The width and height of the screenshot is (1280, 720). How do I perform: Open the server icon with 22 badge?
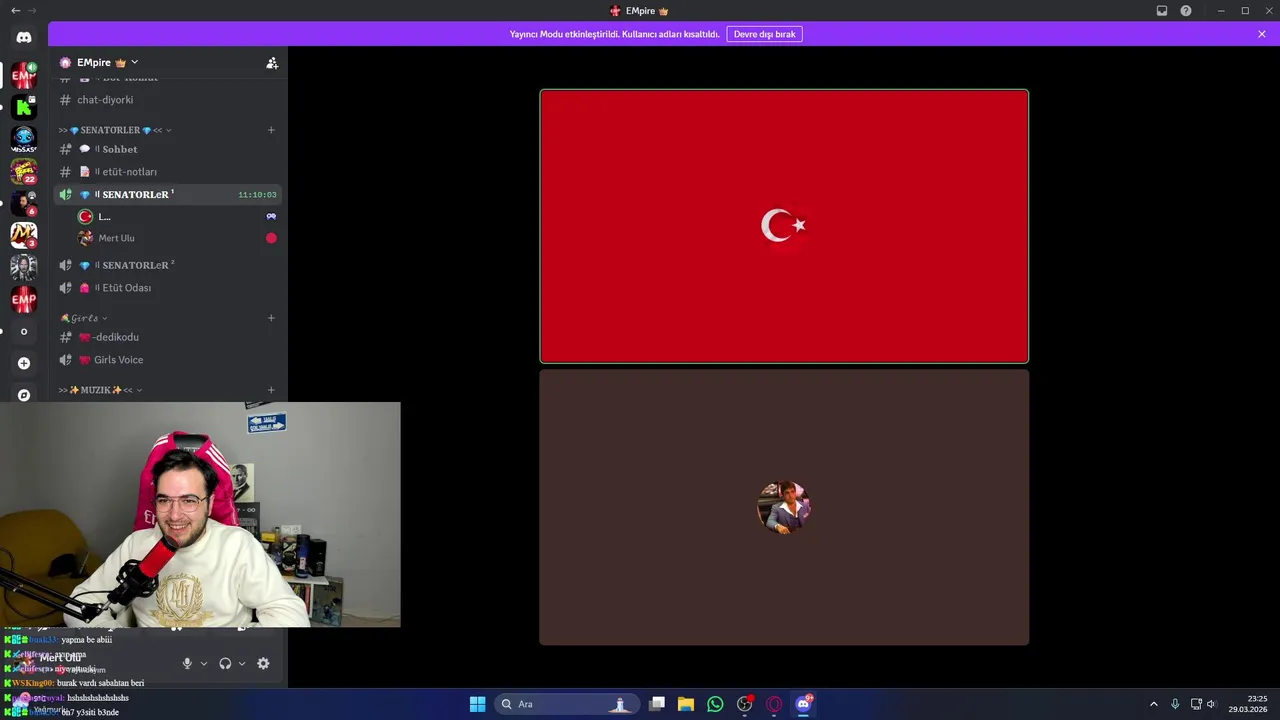(24, 171)
